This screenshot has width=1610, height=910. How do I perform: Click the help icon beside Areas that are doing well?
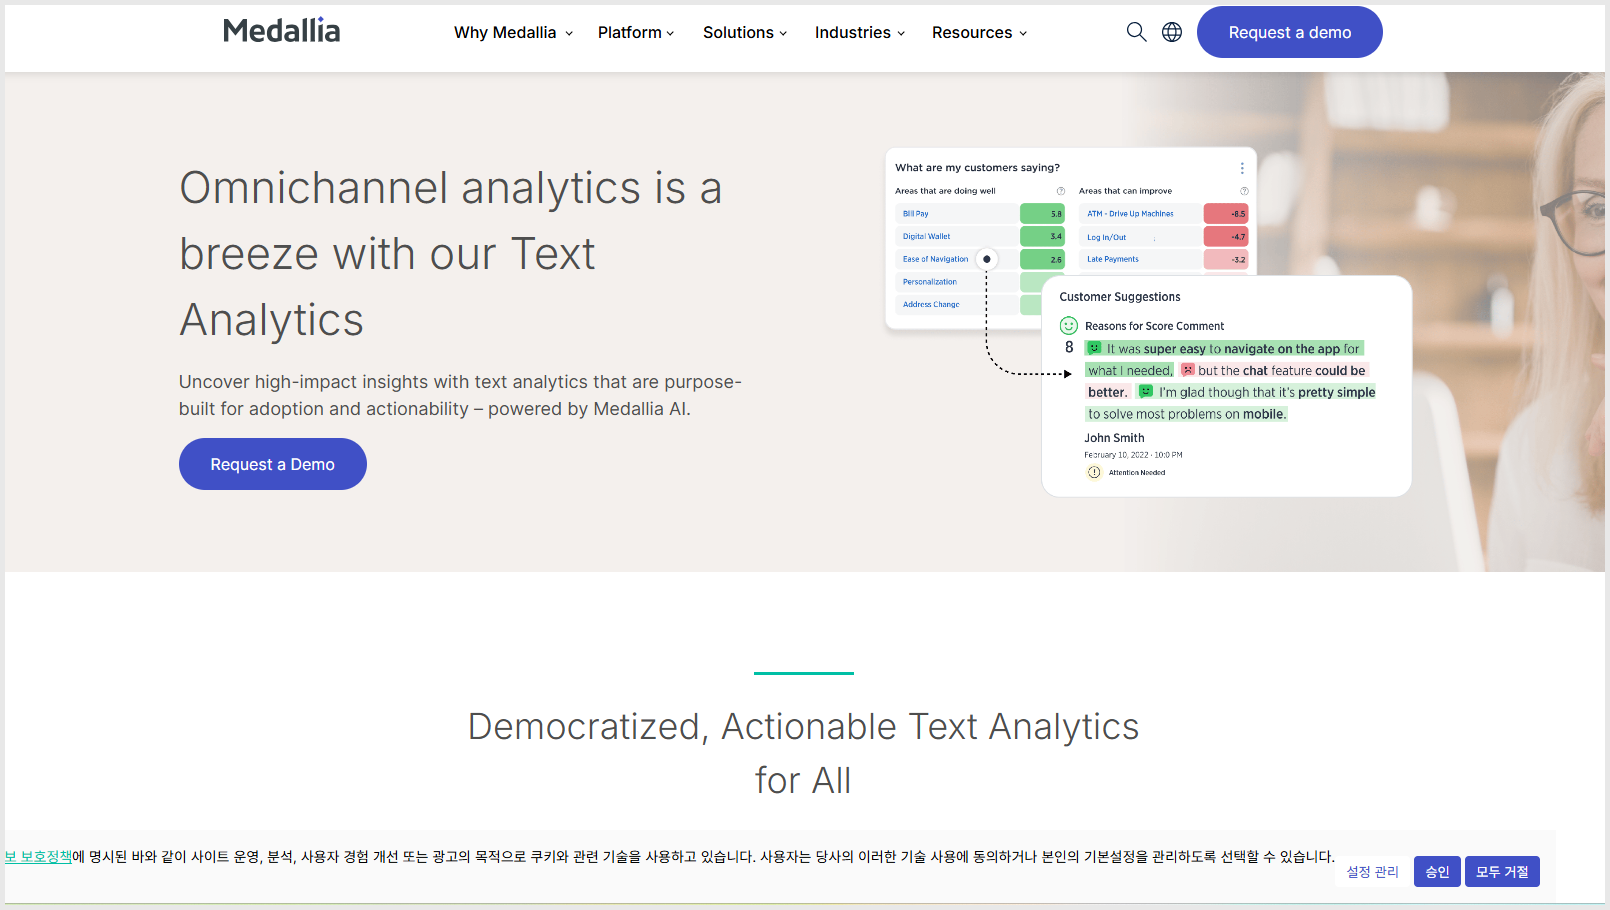click(x=1061, y=190)
